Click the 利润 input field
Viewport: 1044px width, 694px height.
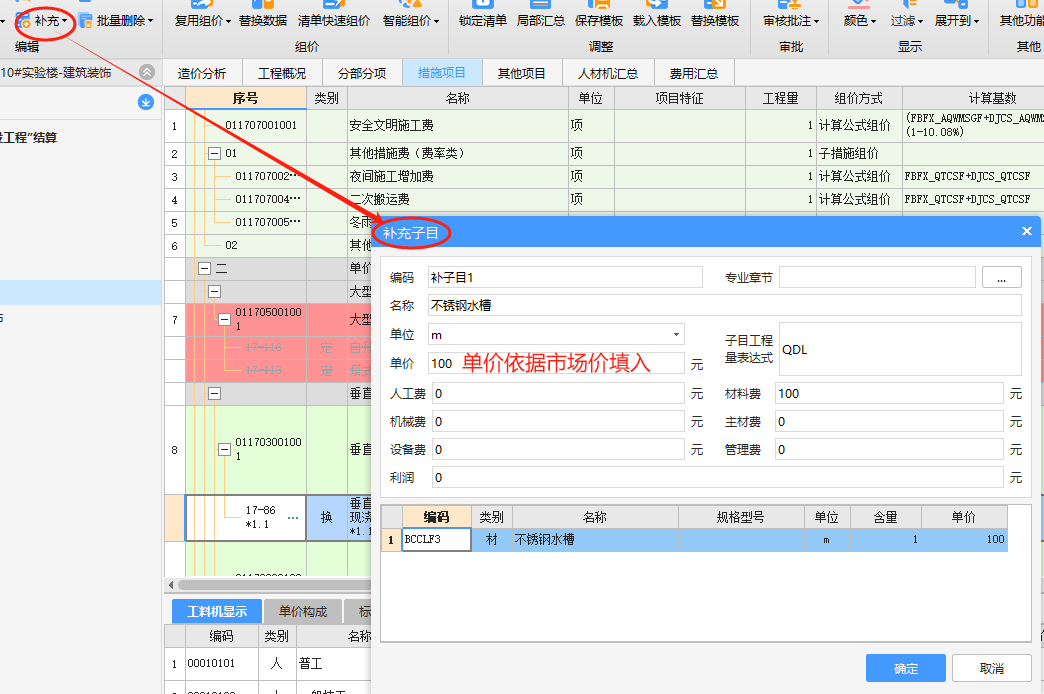tap(718, 477)
